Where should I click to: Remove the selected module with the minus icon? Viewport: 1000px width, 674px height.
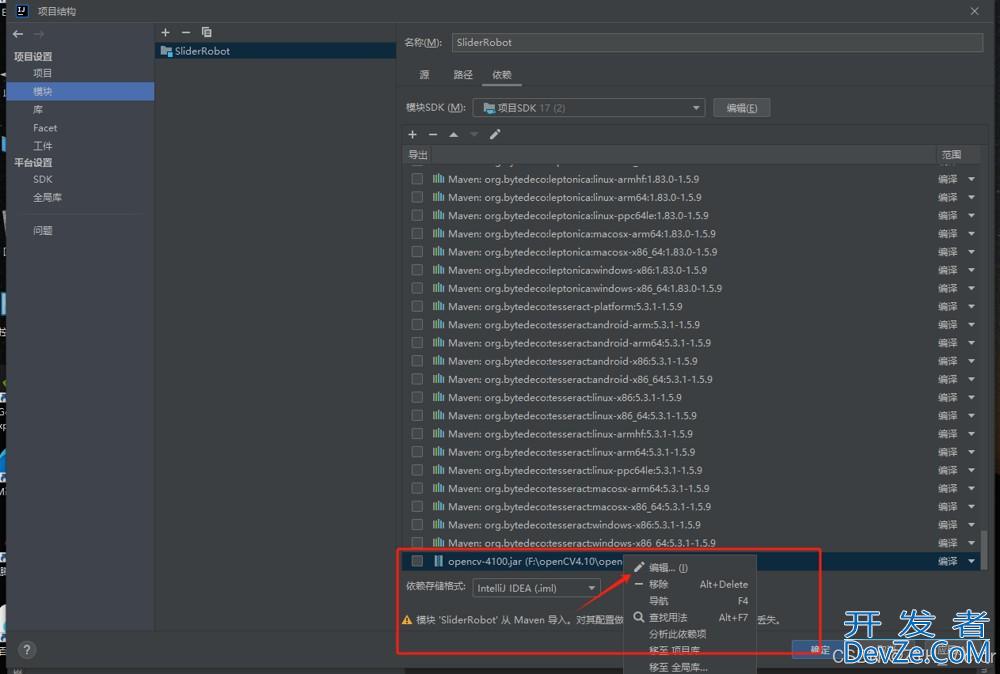point(186,32)
